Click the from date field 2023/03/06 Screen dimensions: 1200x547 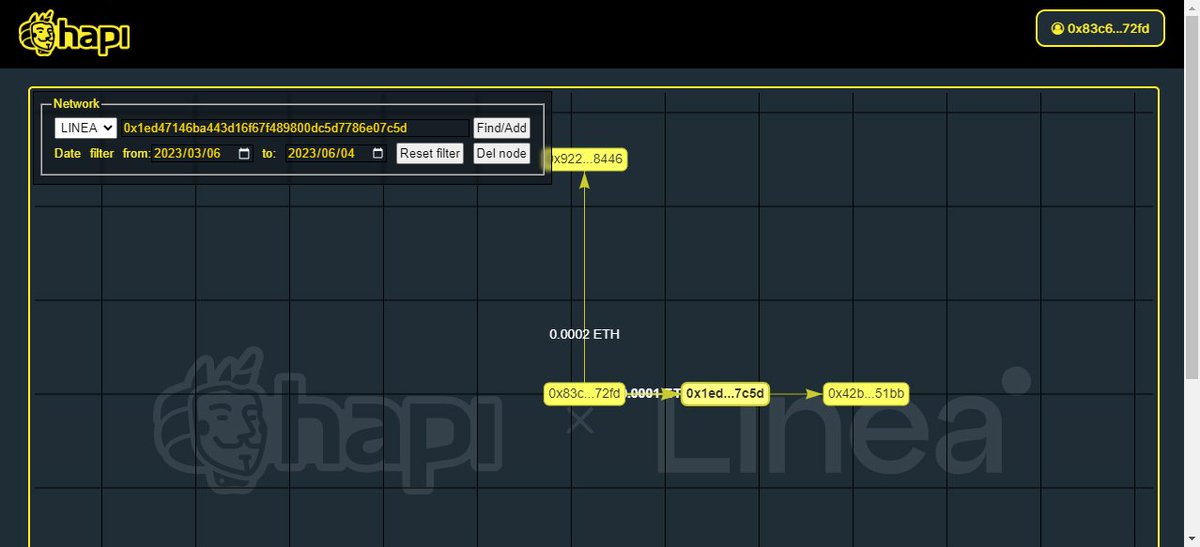click(202, 153)
